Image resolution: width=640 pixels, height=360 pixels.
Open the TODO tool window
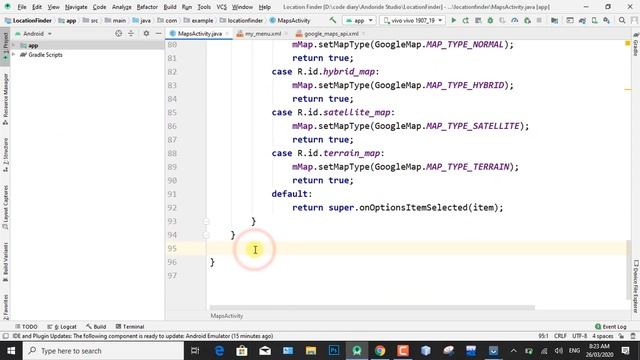pyautogui.click(x=26, y=327)
